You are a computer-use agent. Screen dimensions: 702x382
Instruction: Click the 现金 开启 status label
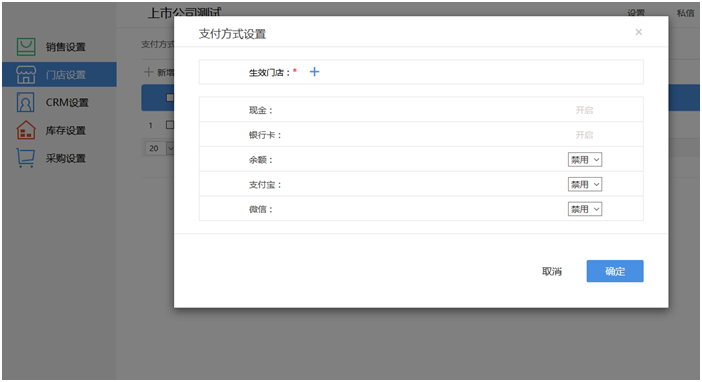(584, 110)
